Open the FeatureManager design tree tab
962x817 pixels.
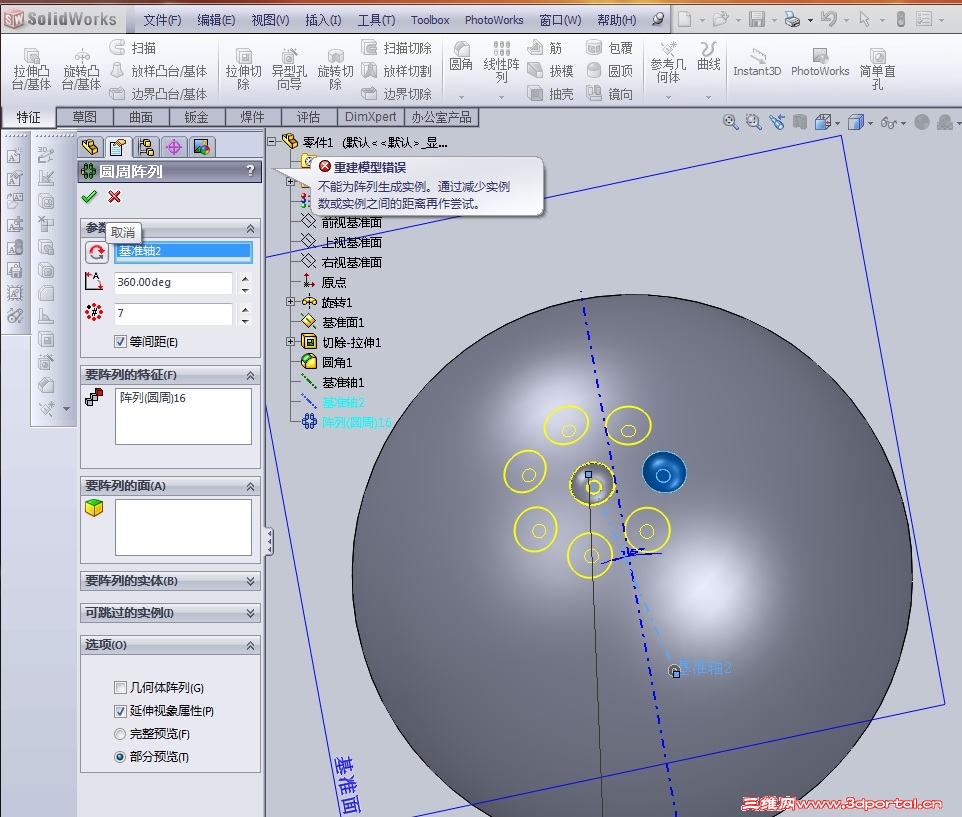90,147
